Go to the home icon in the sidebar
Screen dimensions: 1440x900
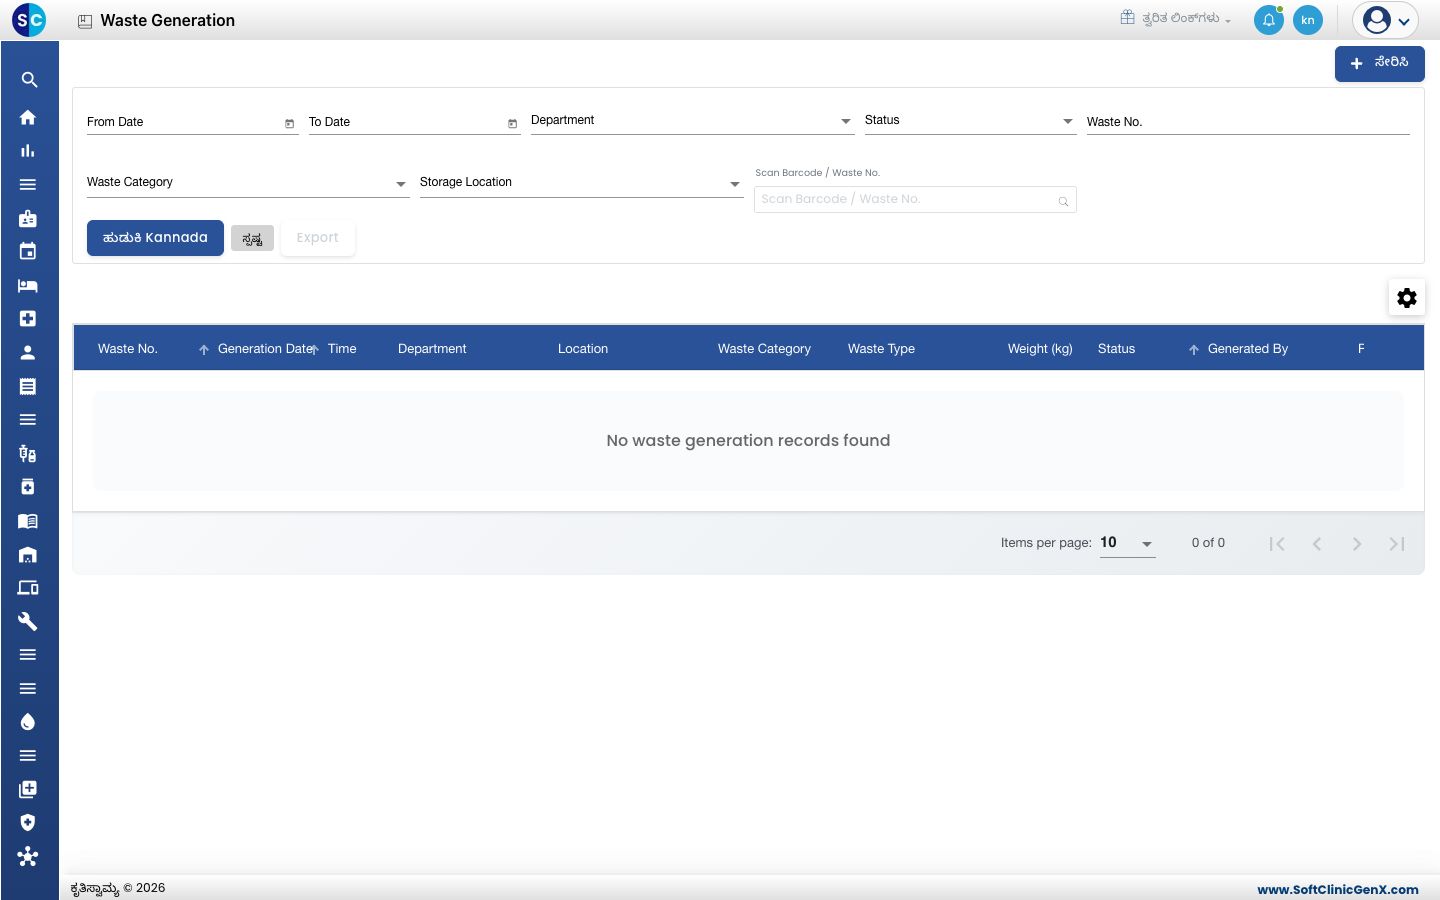(x=28, y=117)
